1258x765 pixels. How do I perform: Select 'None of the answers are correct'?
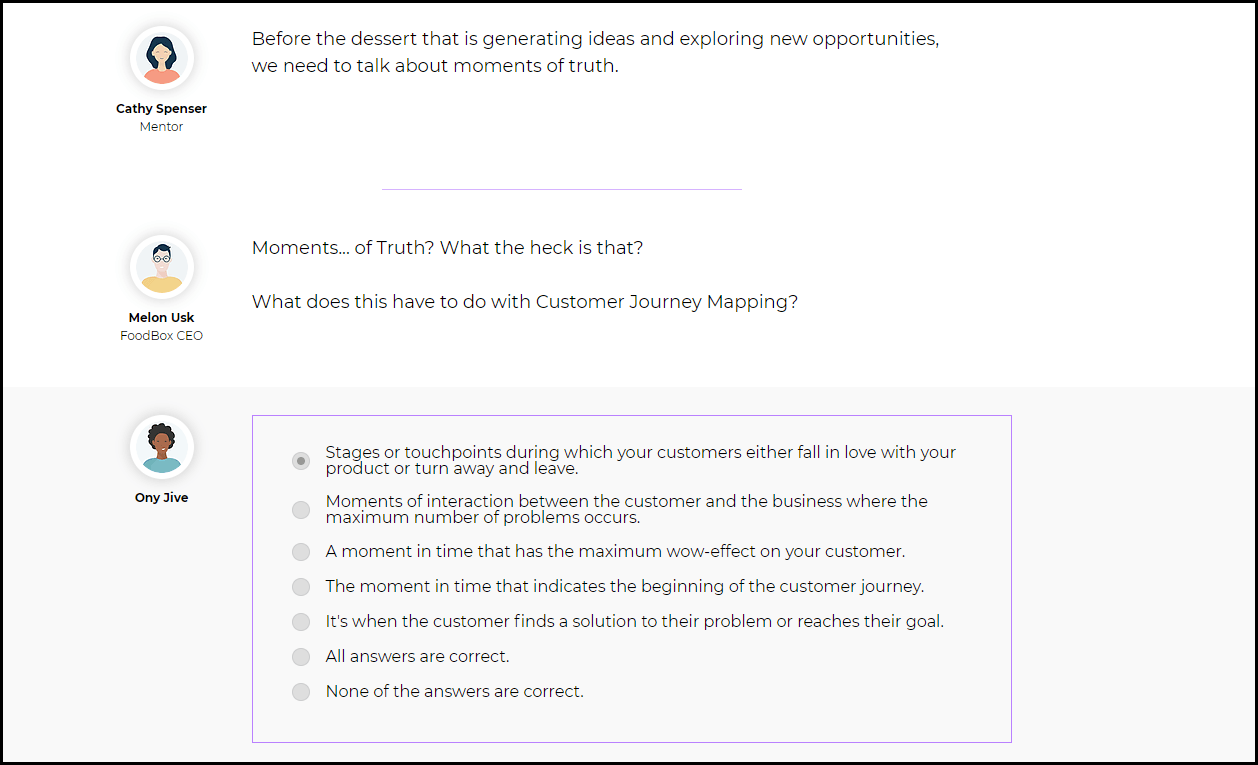click(301, 692)
